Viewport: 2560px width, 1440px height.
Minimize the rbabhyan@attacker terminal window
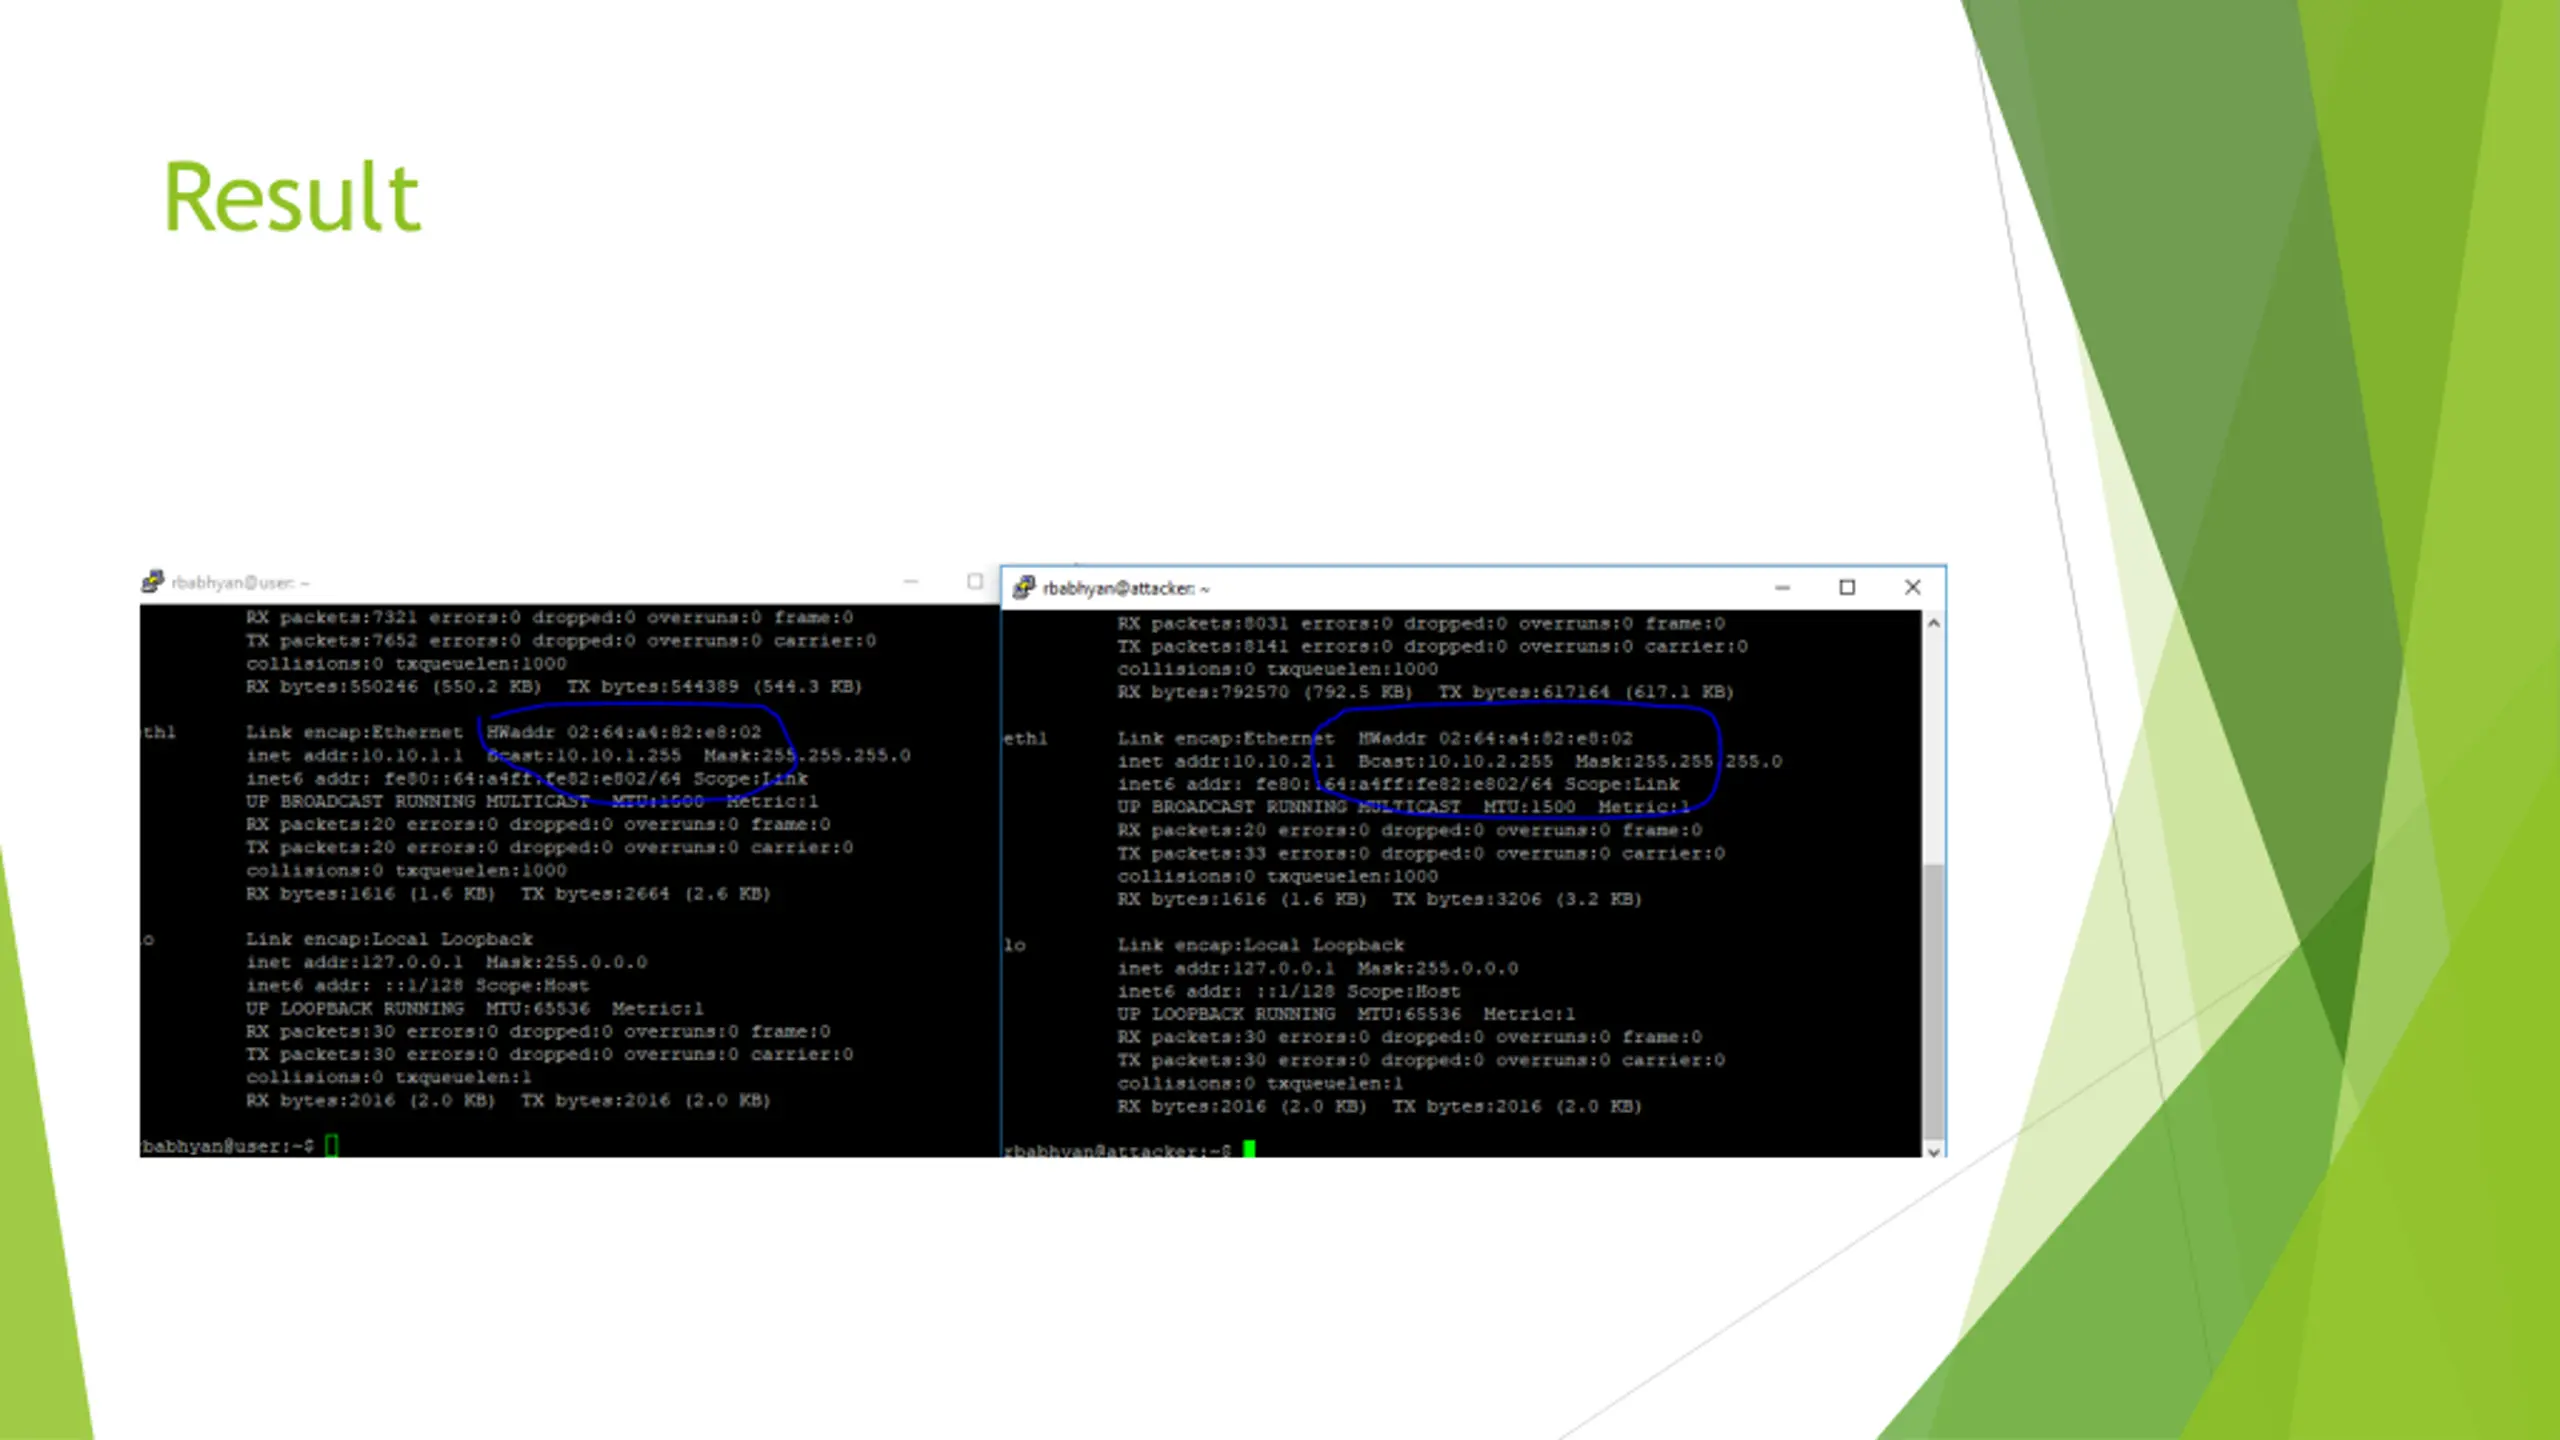coord(1782,588)
